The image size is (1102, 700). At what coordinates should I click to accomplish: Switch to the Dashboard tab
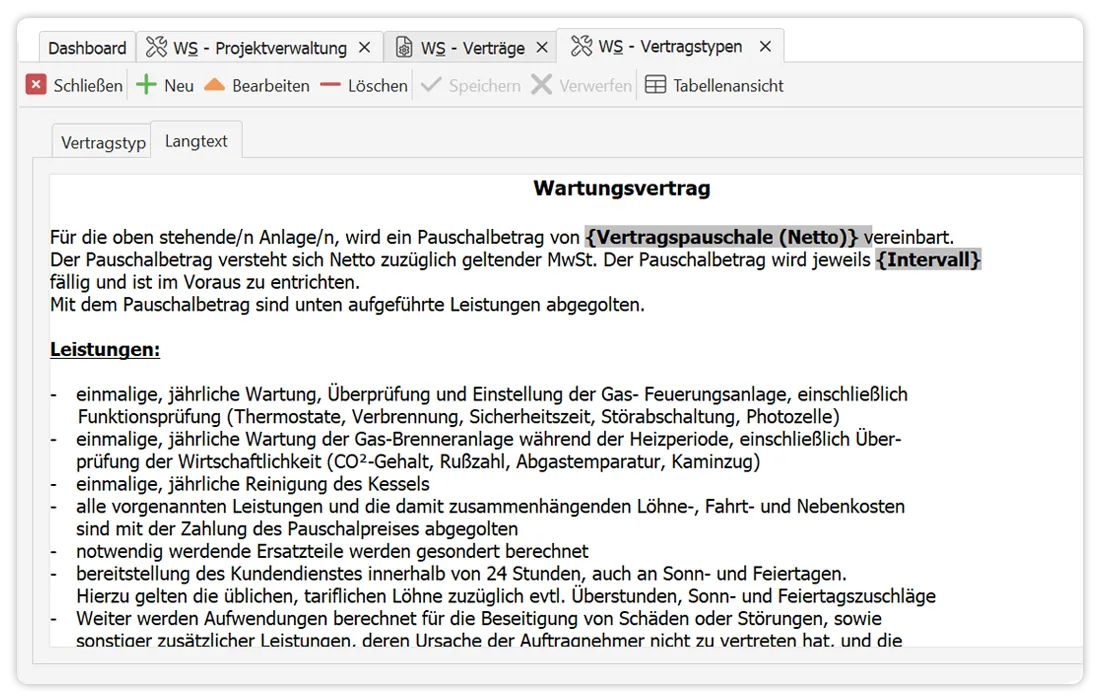[x=87, y=48]
